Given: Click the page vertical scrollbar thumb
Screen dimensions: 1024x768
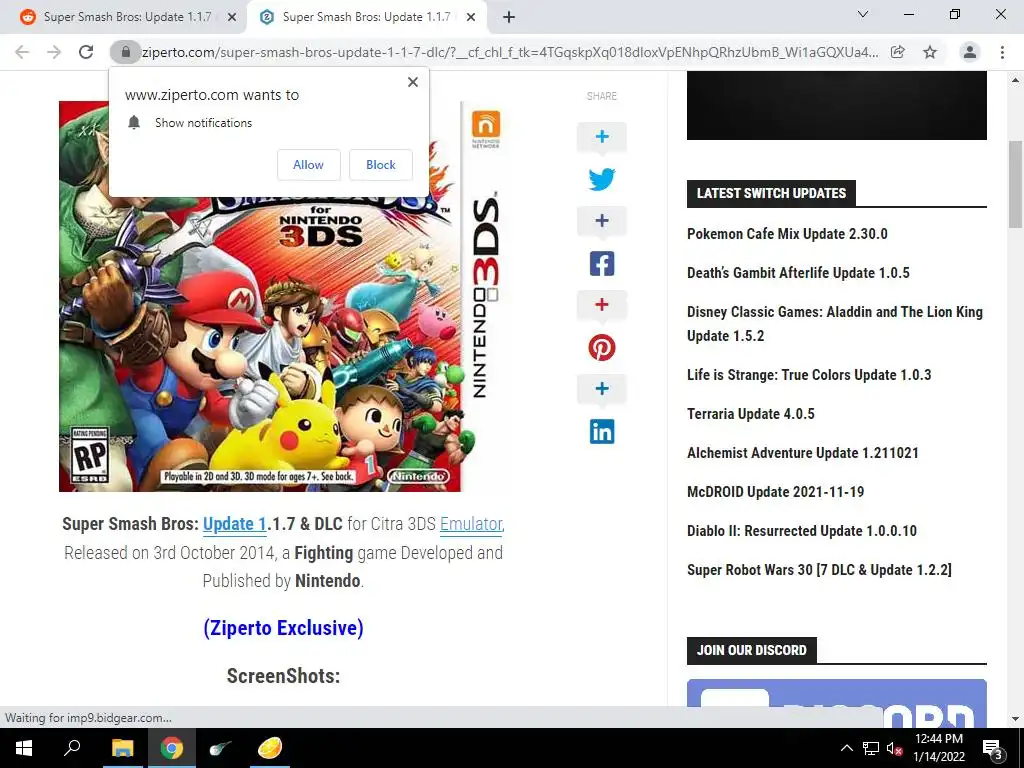Looking at the screenshot, I should 1015,184.
